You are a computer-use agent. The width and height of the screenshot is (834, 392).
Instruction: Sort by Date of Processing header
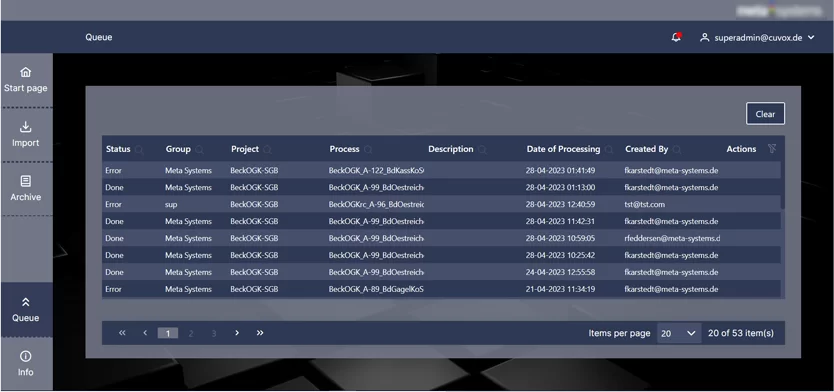coord(564,149)
